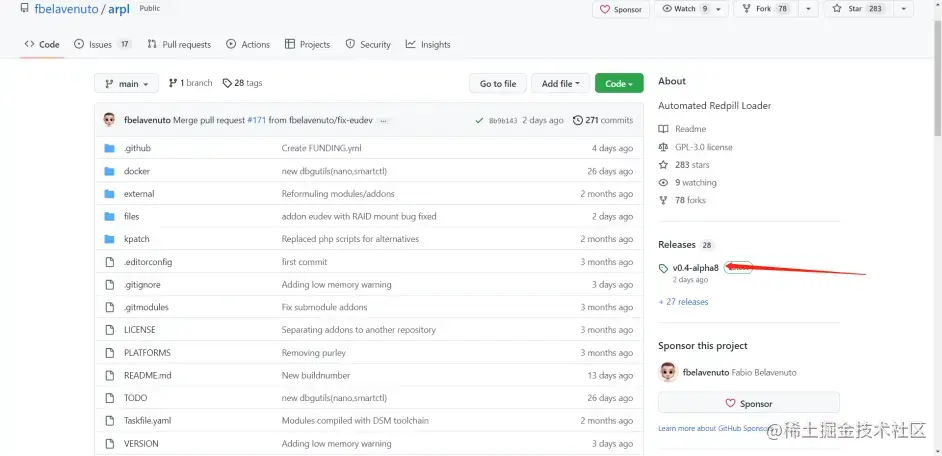Expand the Star lists arrow
This screenshot has width=942, height=456.
904,9
